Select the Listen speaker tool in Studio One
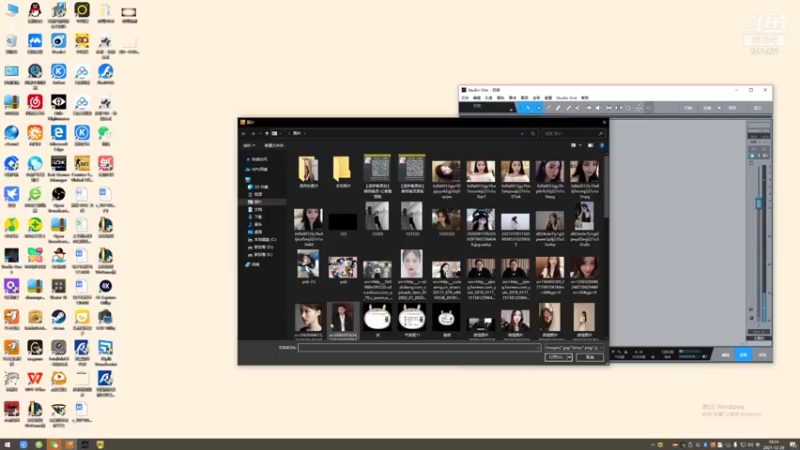 (x=598, y=108)
